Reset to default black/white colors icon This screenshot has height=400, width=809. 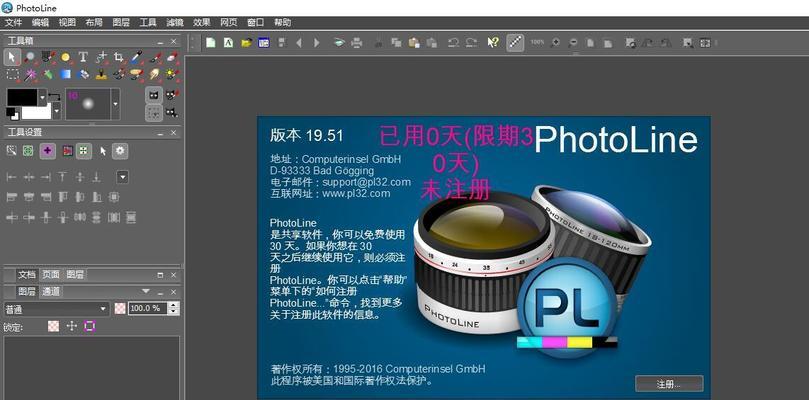tap(10, 112)
